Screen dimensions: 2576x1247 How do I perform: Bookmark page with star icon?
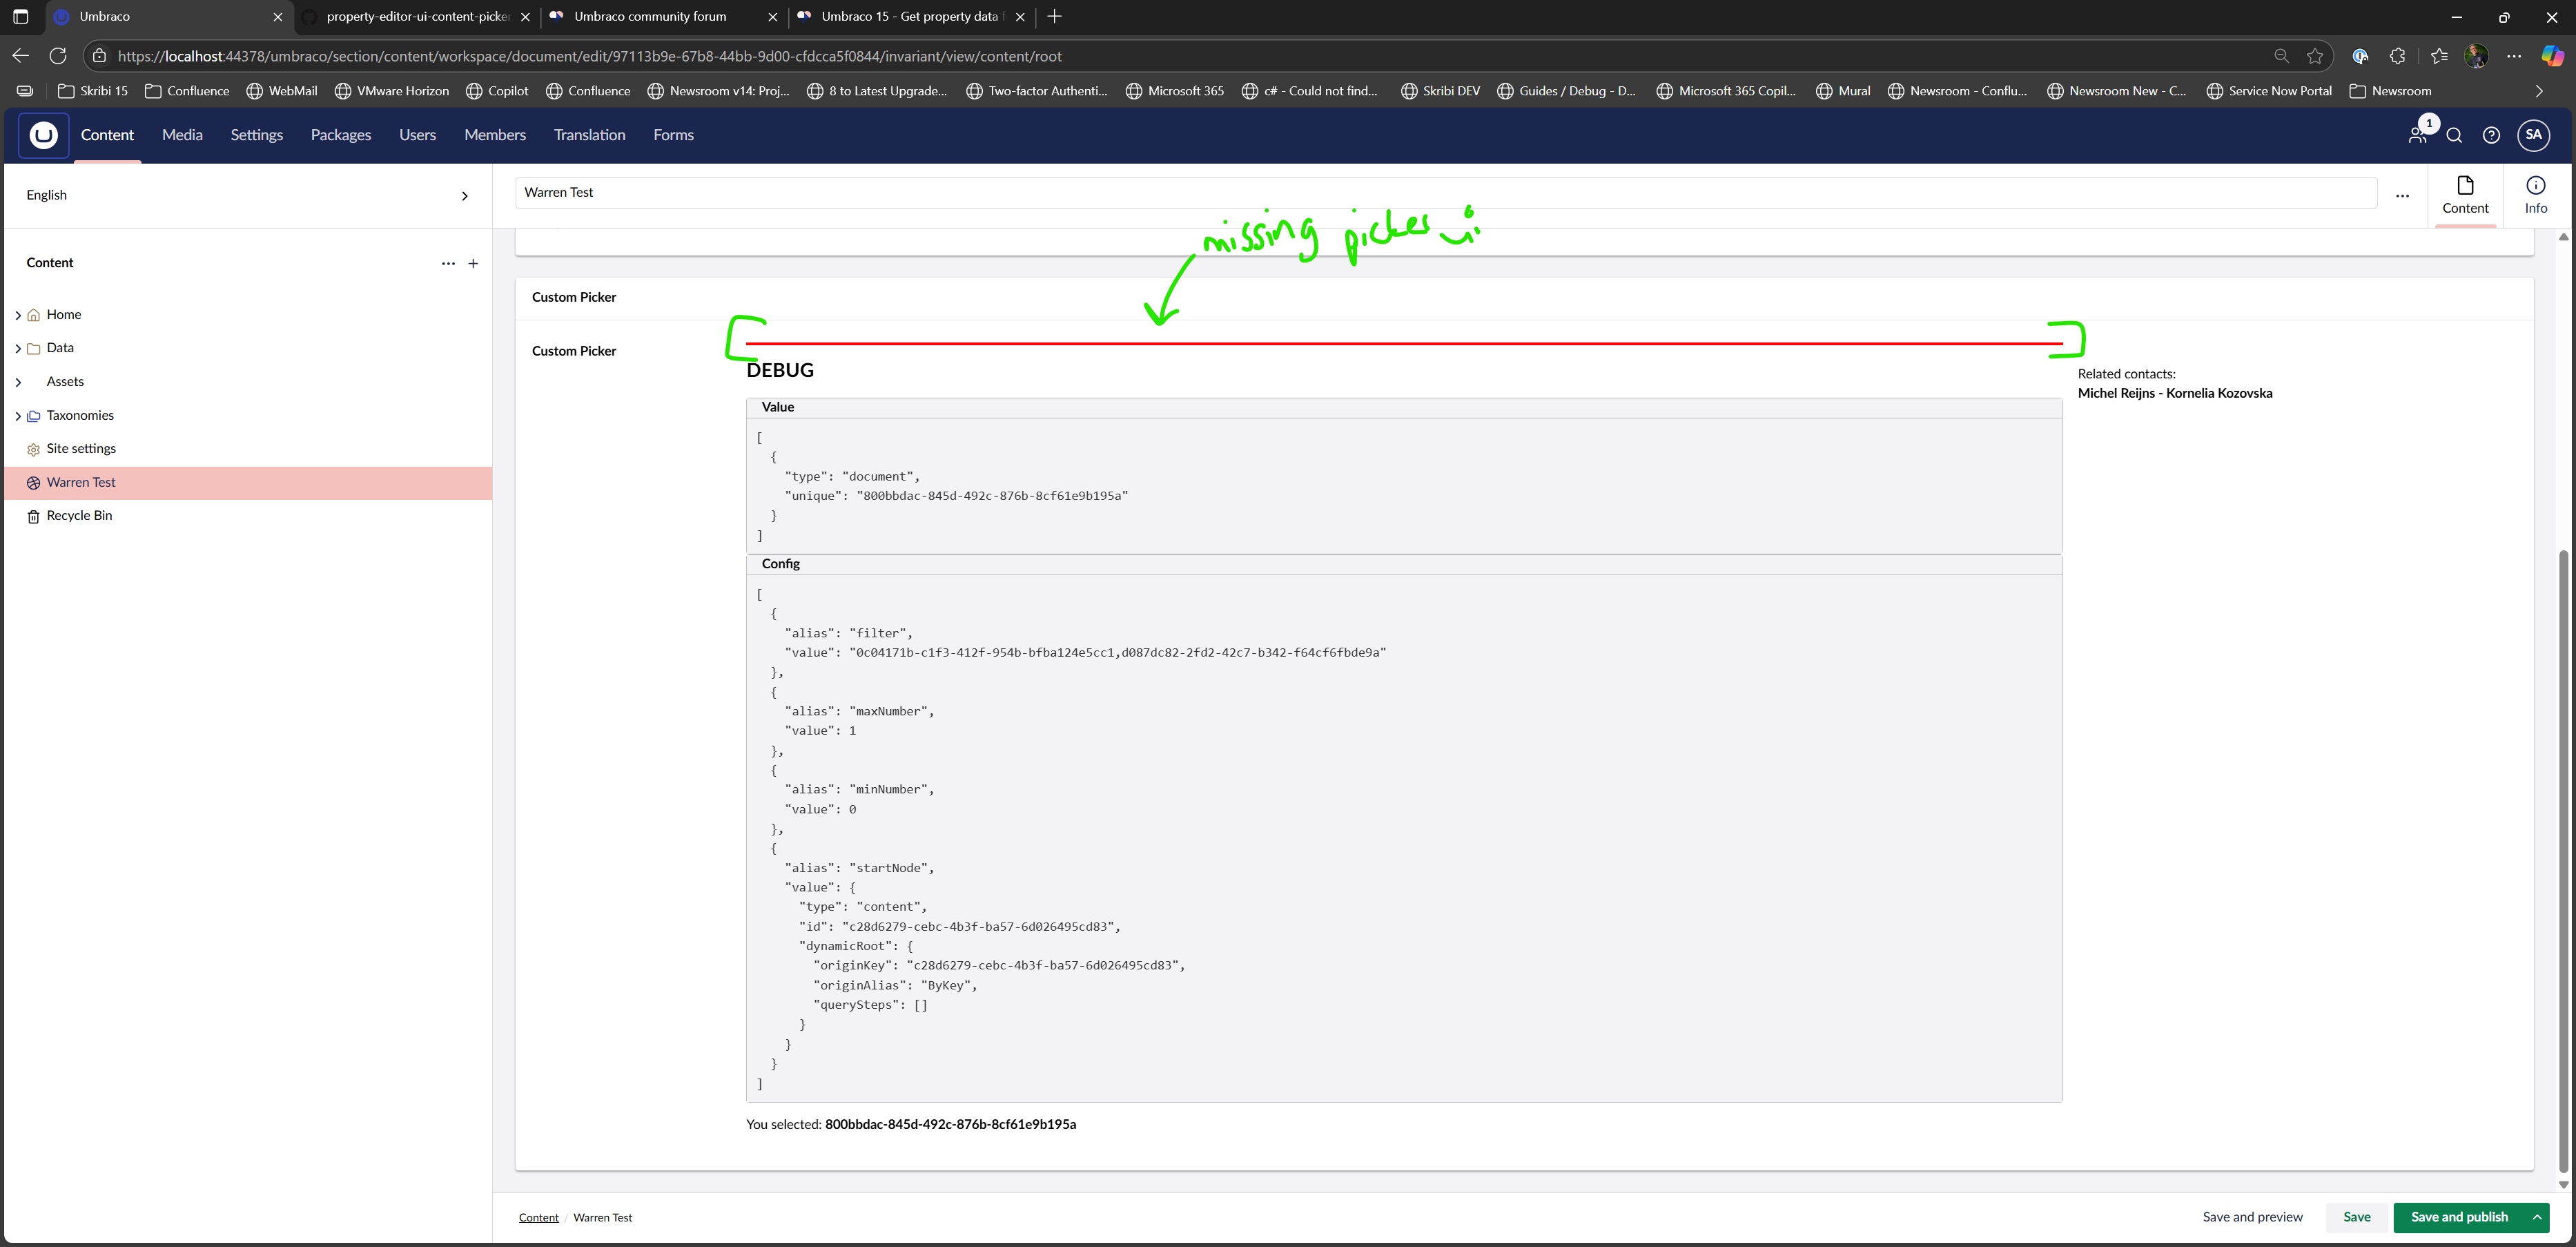[2314, 56]
